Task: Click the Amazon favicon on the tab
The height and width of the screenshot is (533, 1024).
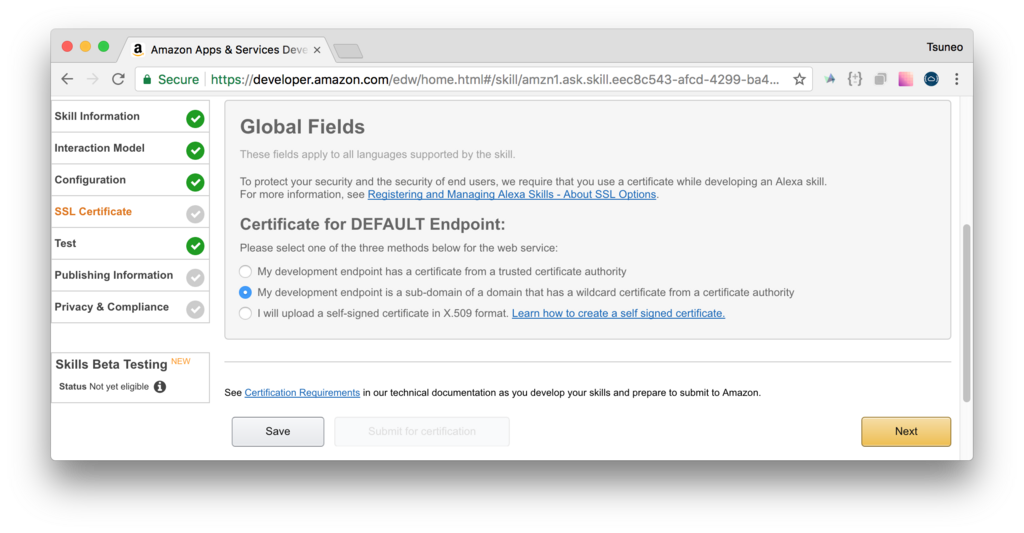Action: pos(138,49)
